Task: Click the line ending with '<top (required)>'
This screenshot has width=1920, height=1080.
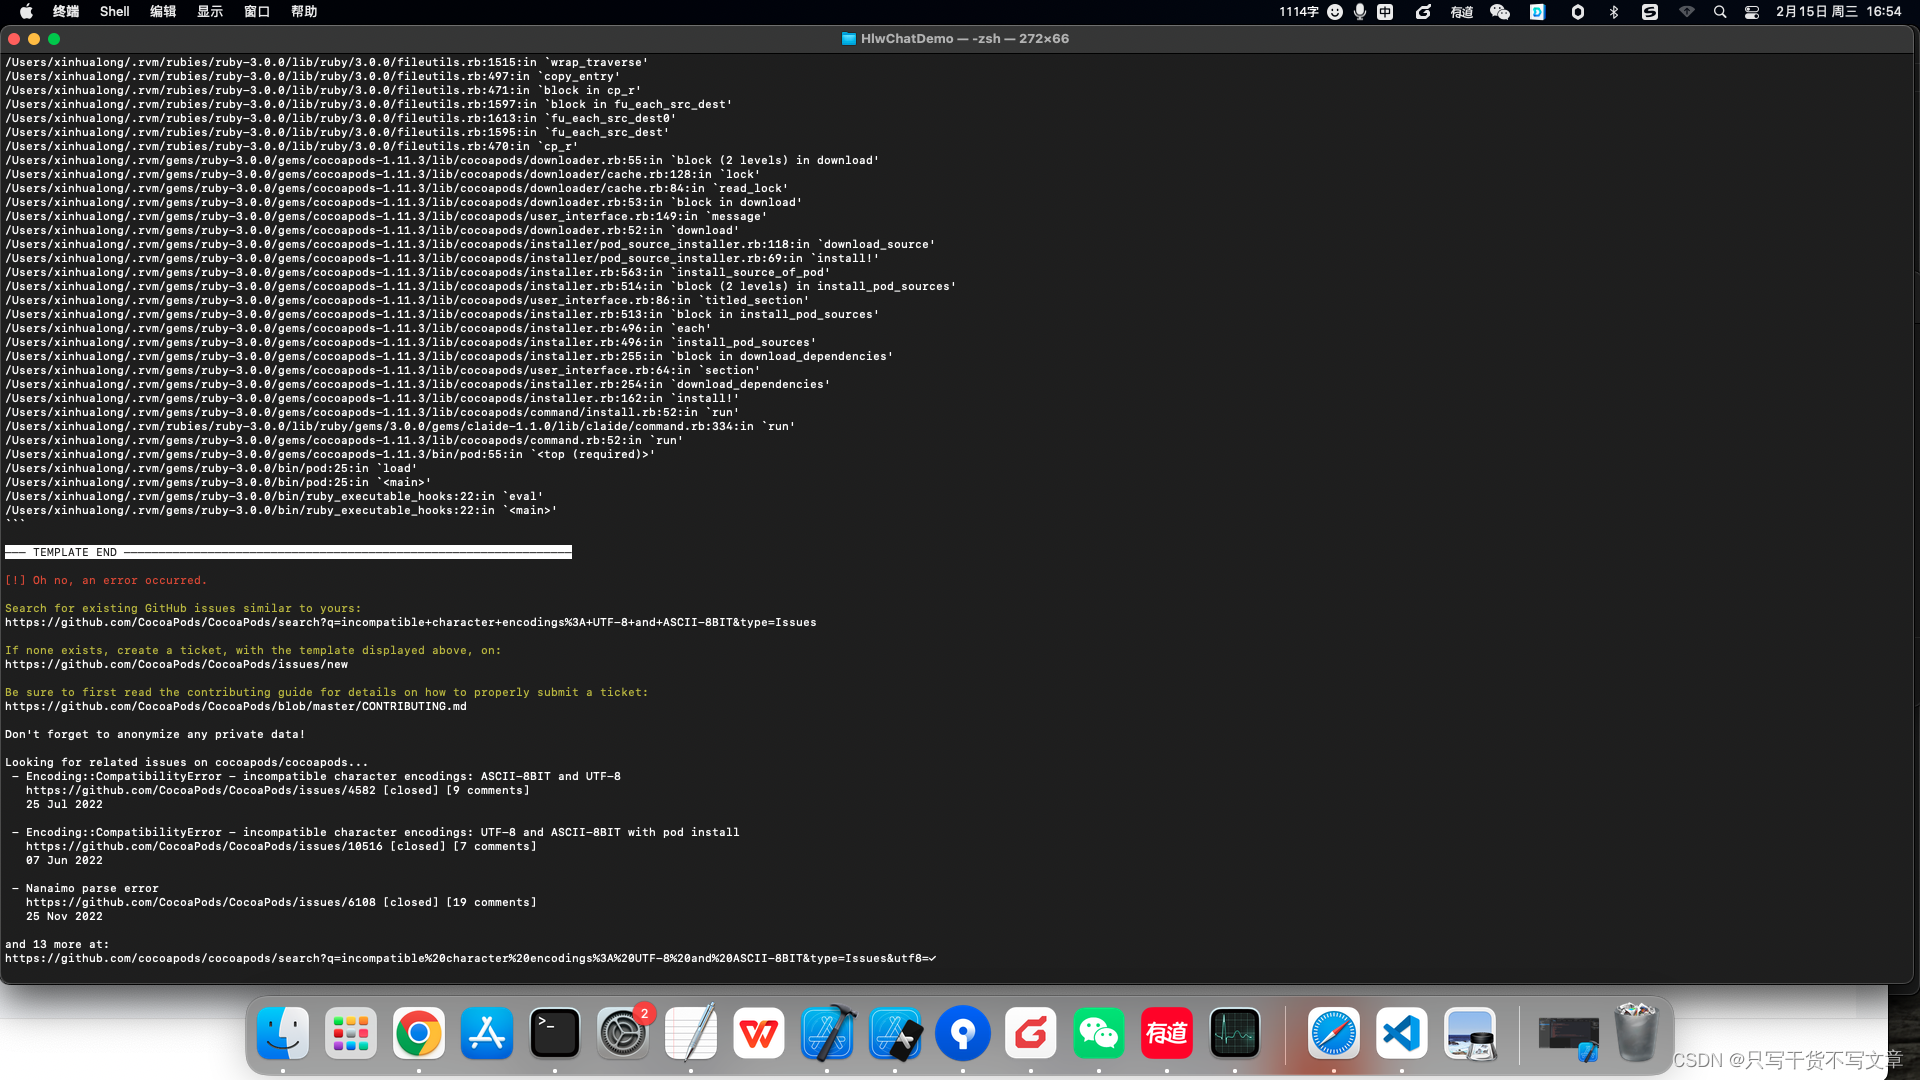Action: (x=330, y=454)
